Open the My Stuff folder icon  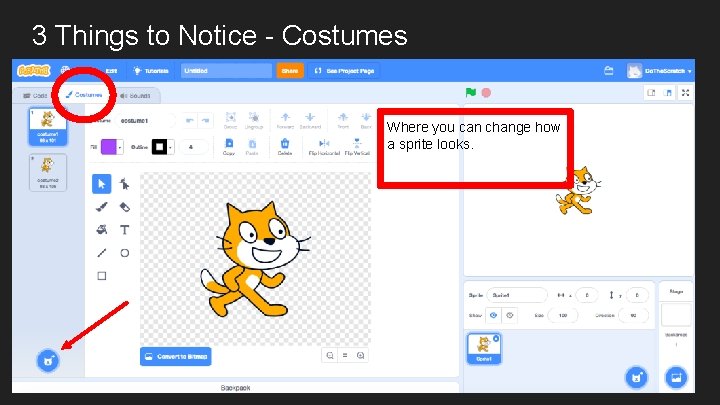[609, 71]
